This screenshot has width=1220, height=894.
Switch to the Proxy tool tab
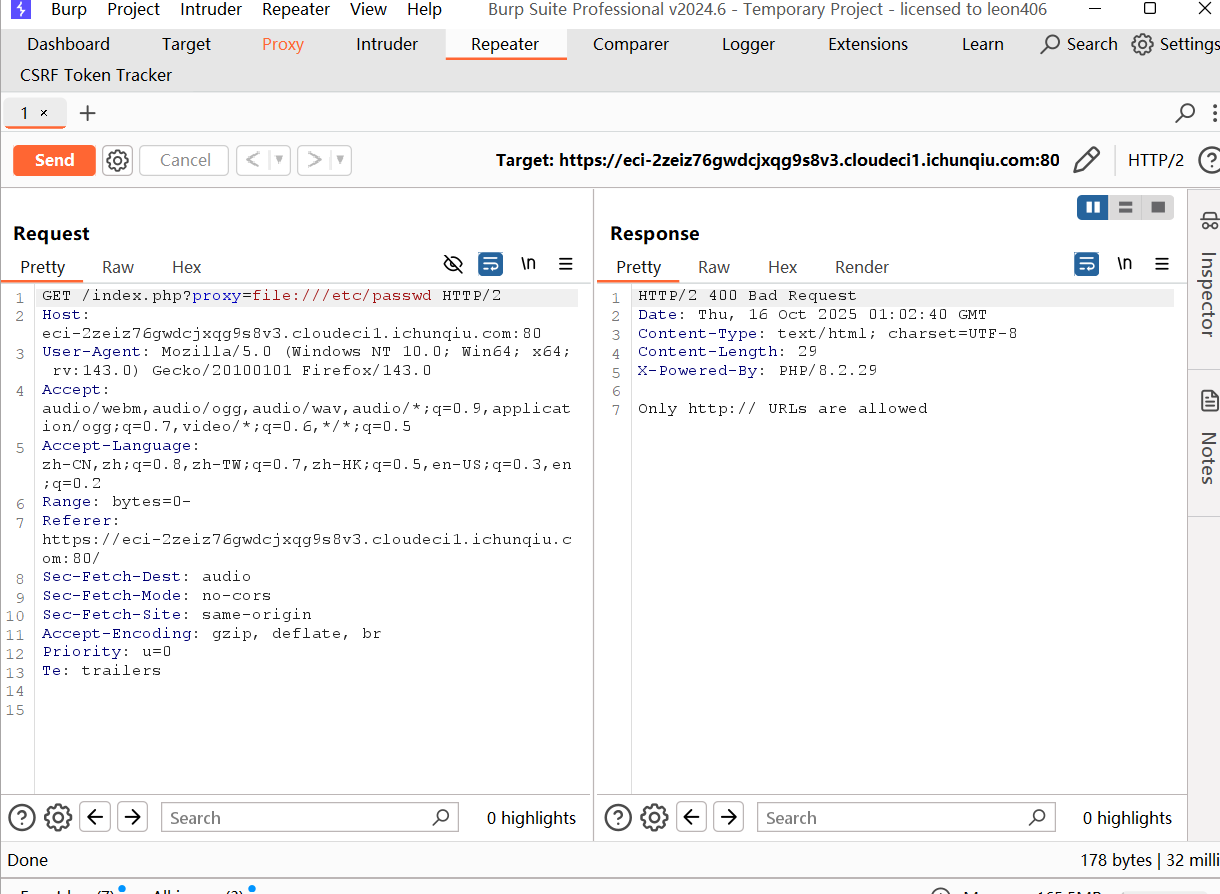[283, 44]
